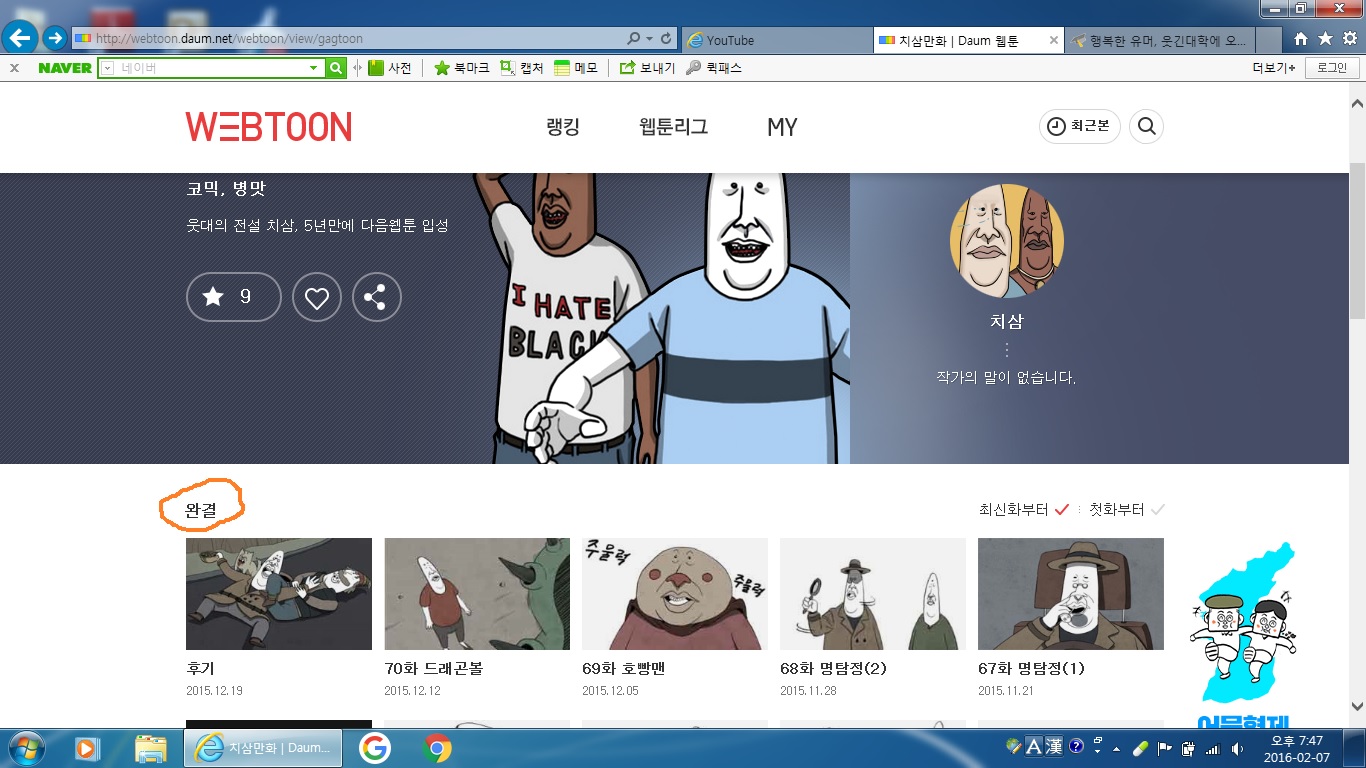Screen dimensions: 1366x768
Task: Sort episodes by 최신화부터
Action: [x=1025, y=509]
